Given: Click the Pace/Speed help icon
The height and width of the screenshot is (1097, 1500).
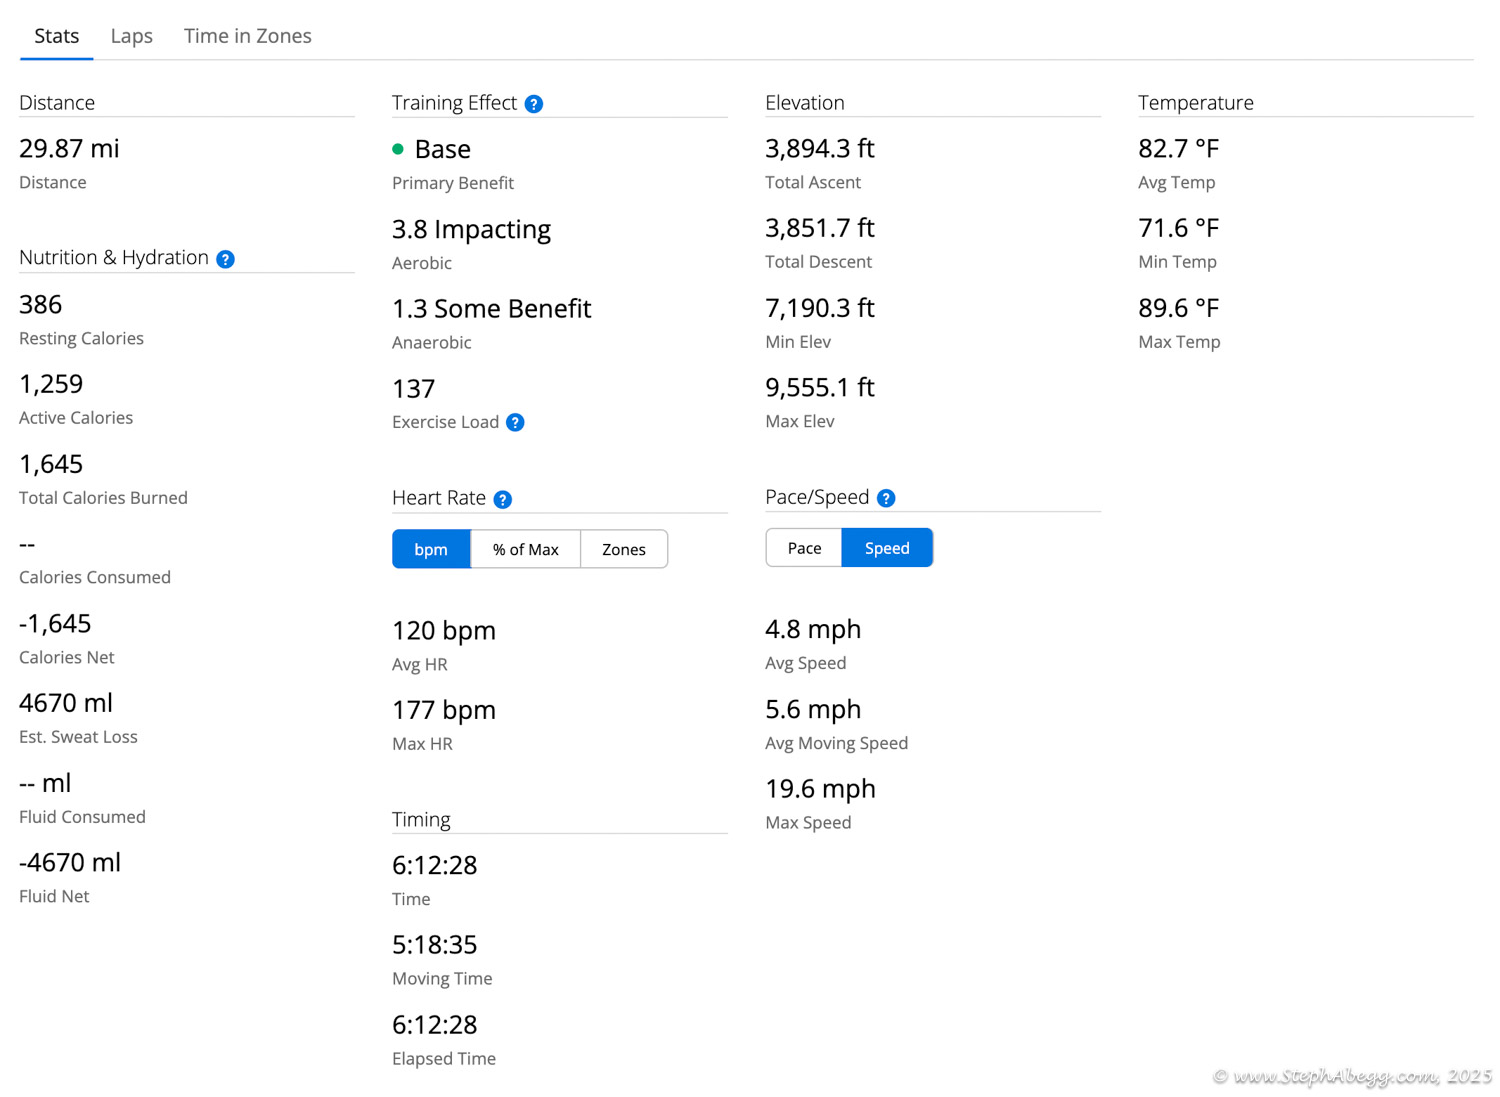Looking at the screenshot, I should 886,498.
